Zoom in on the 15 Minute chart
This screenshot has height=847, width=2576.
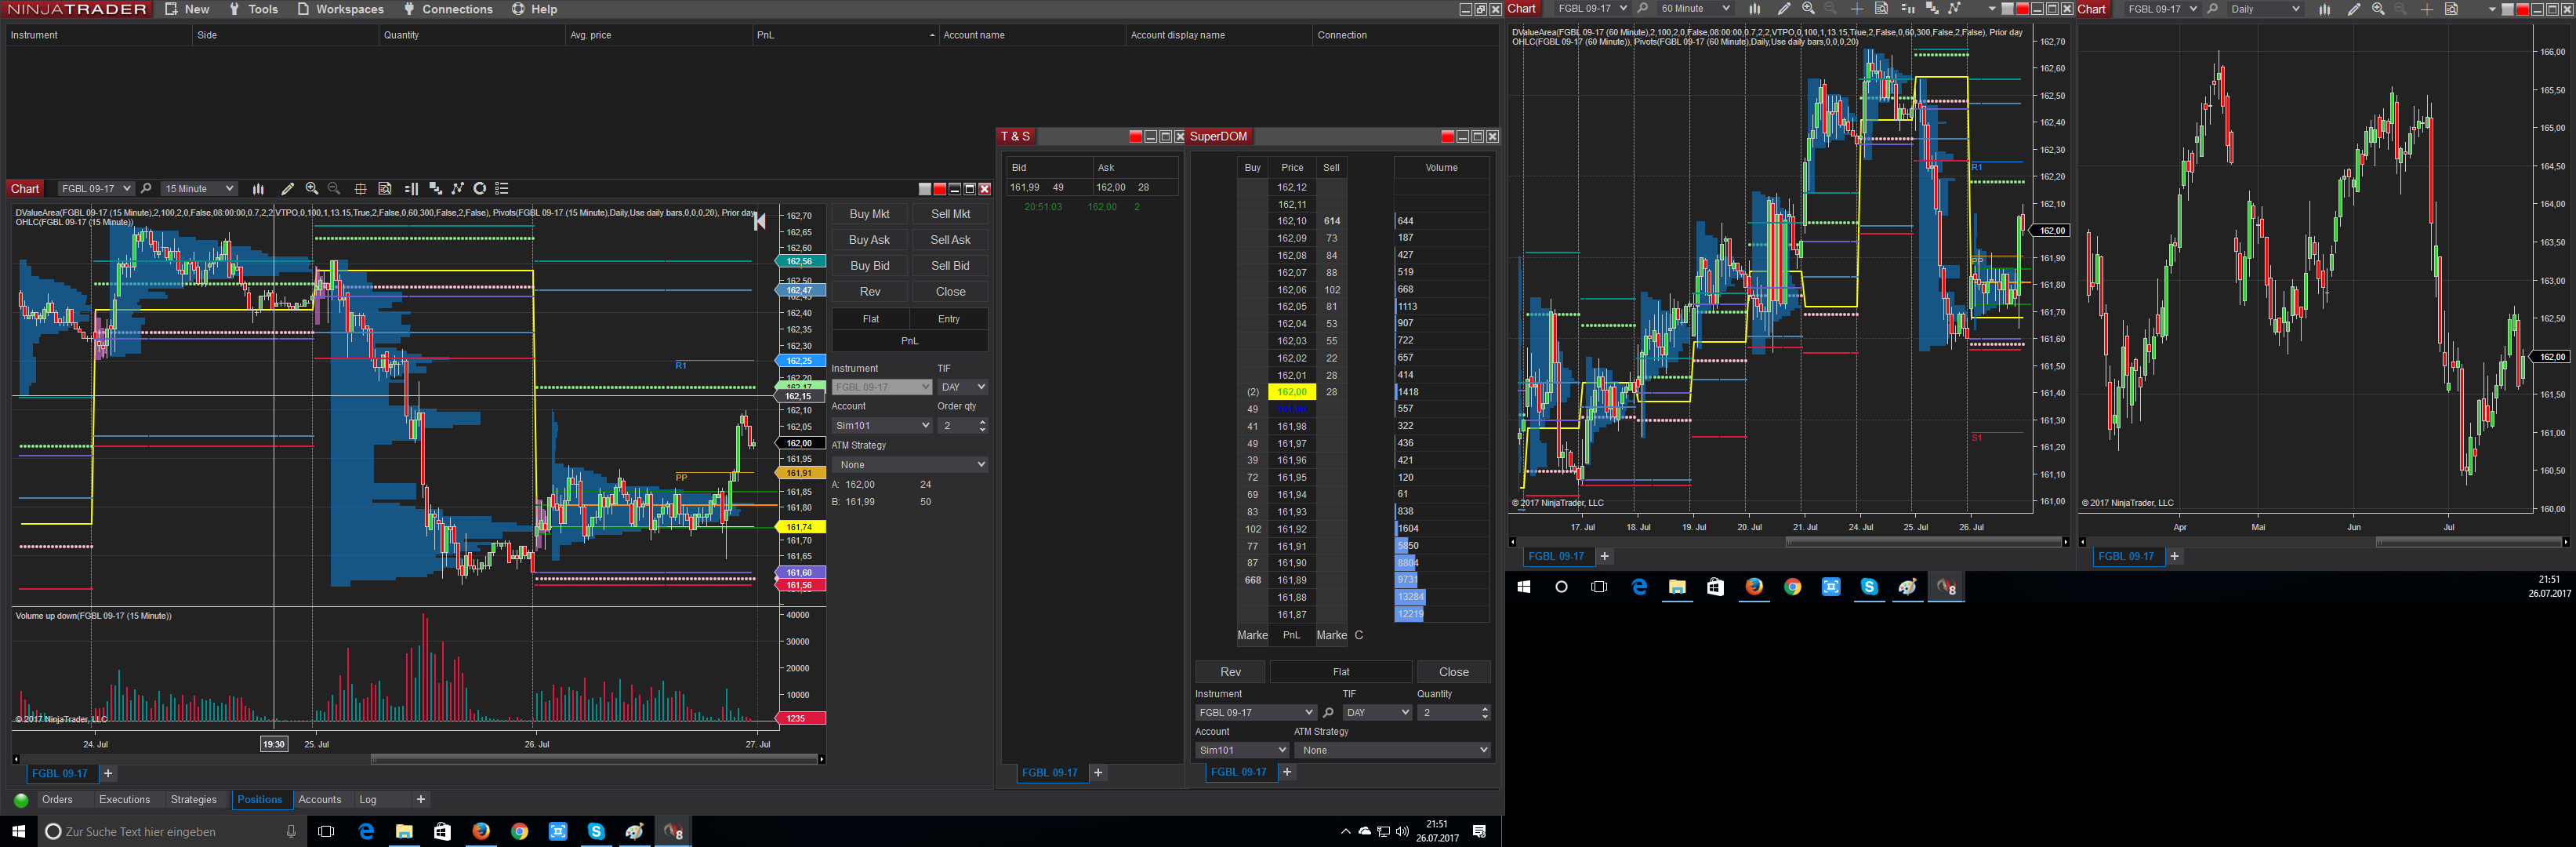pyautogui.click(x=312, y=189)
